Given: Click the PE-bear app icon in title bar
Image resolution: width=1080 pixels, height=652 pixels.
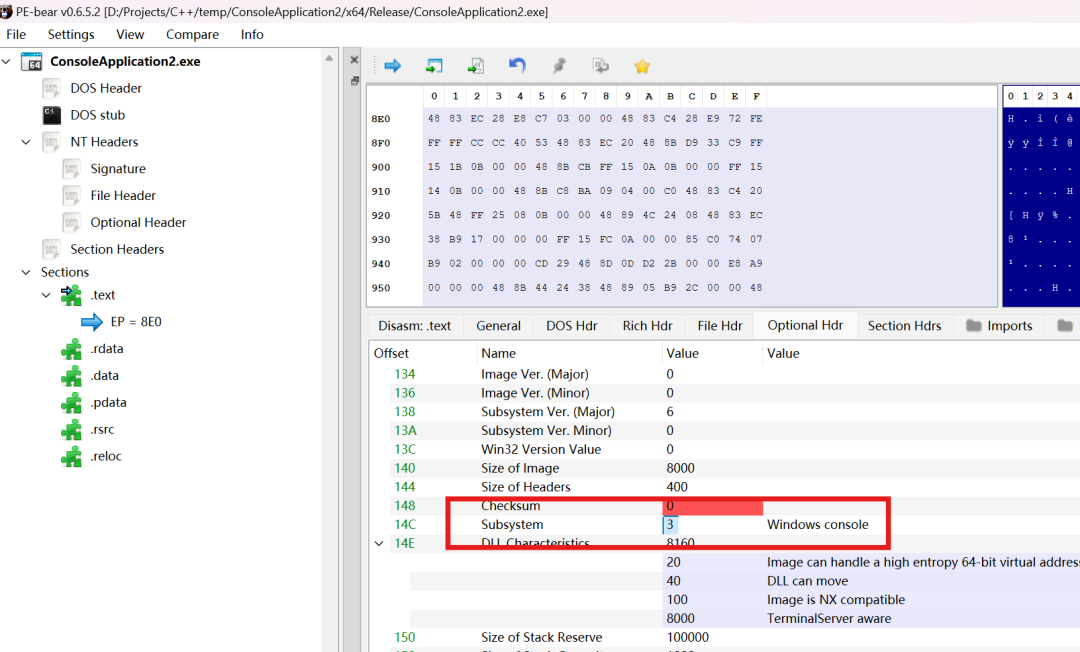Looking at the screenshot, I should pos(6,12).
